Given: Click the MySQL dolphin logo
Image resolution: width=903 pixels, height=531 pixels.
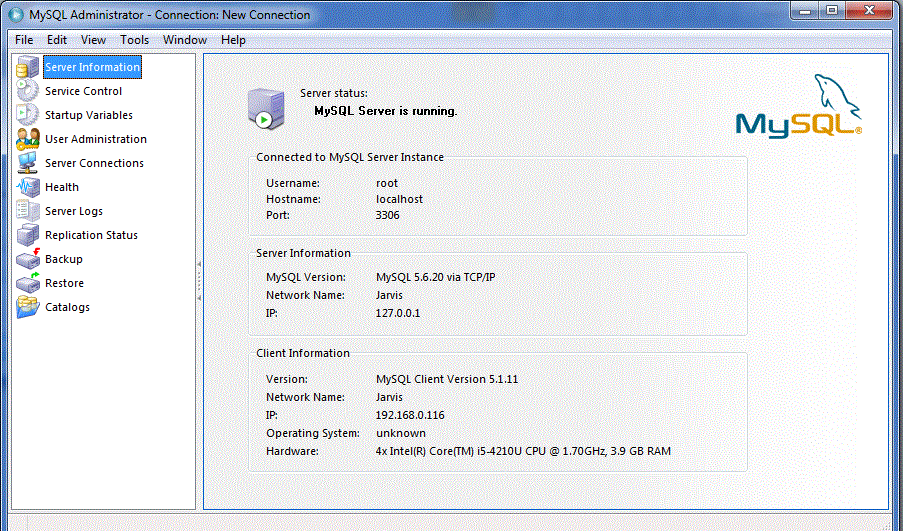Looking at the screenshot, I should point(799,107).
